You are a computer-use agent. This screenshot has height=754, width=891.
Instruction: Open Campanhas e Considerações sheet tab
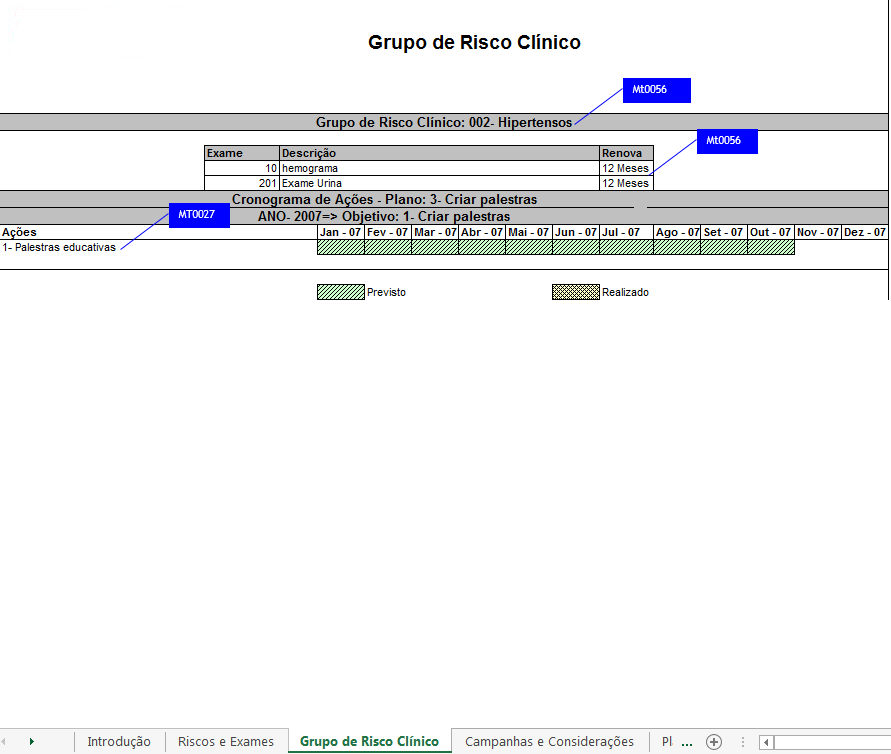pos(549,741)
